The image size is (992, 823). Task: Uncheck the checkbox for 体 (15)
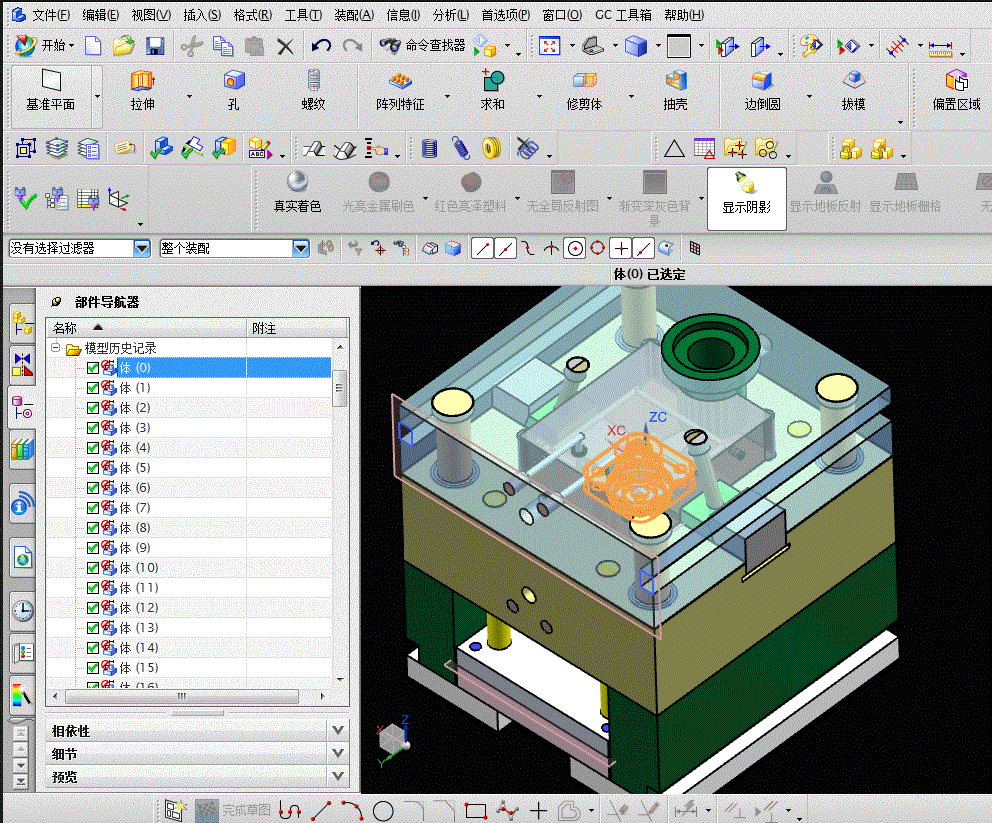click(93, 668)
